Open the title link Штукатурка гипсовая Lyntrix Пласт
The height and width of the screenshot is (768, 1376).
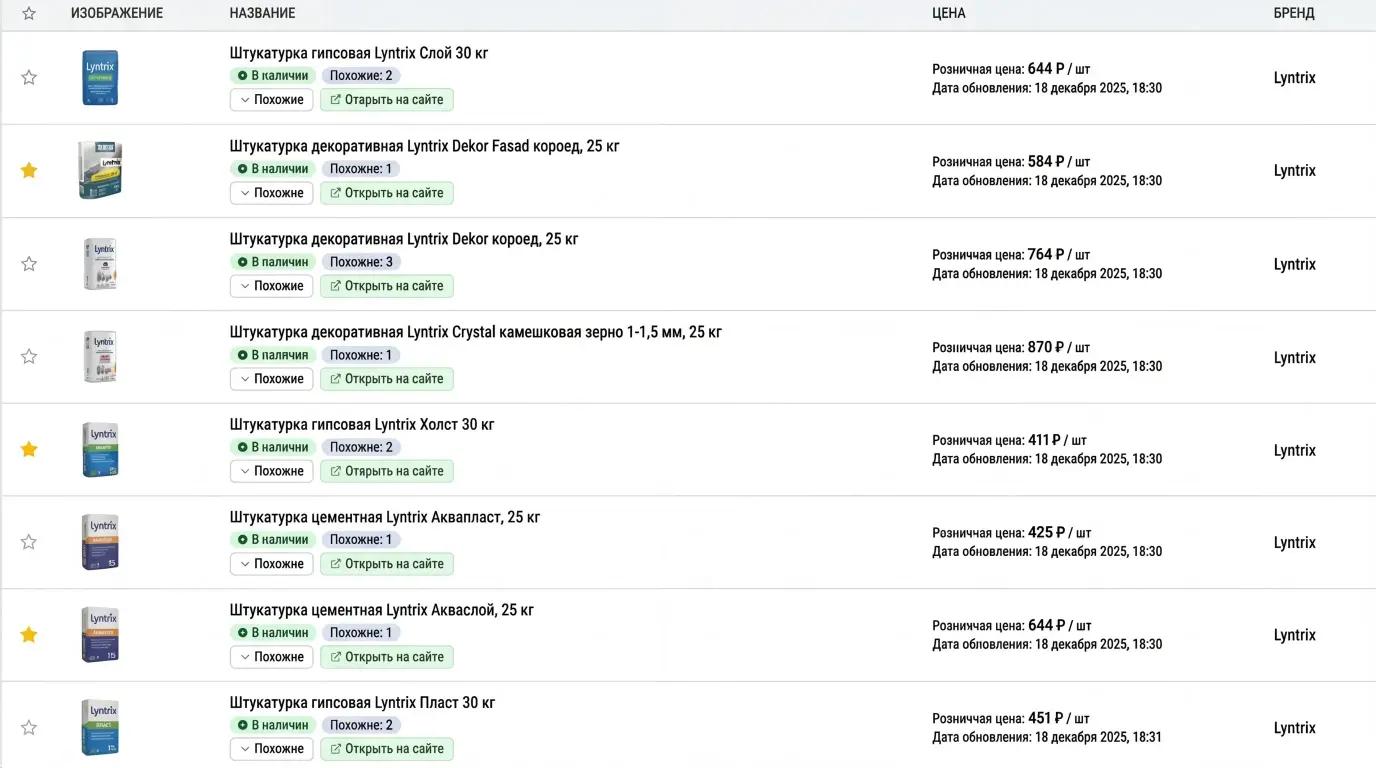click(362, 703)
